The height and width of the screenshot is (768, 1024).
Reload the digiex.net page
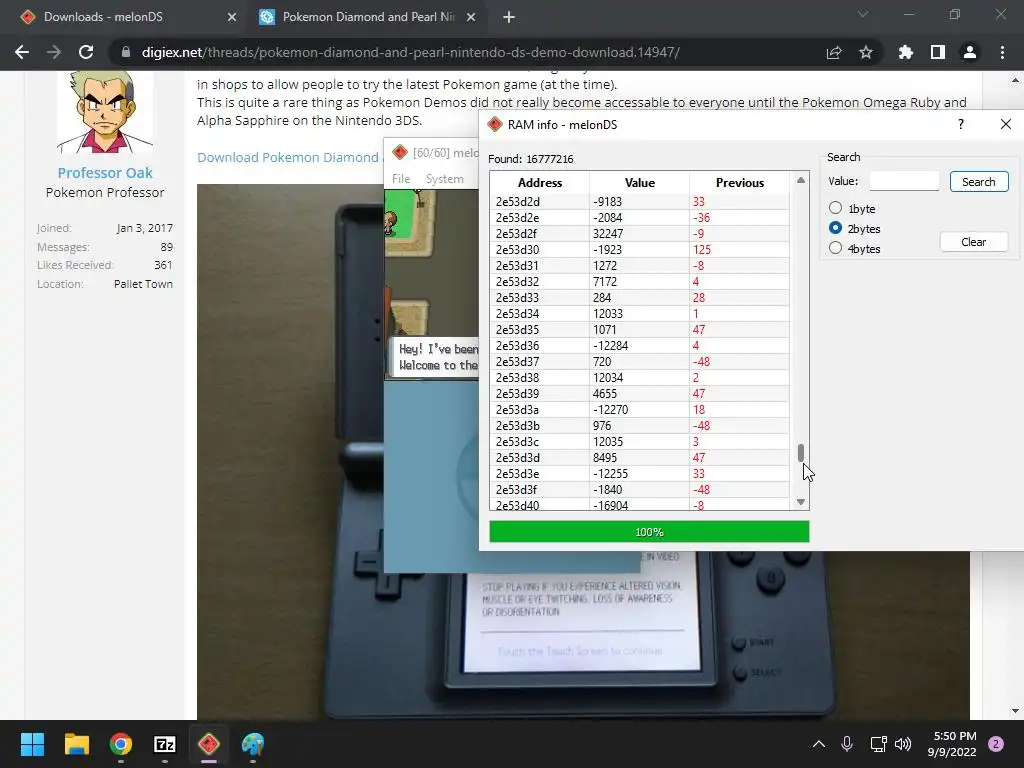pyautogui.click(x=86, y=52)
